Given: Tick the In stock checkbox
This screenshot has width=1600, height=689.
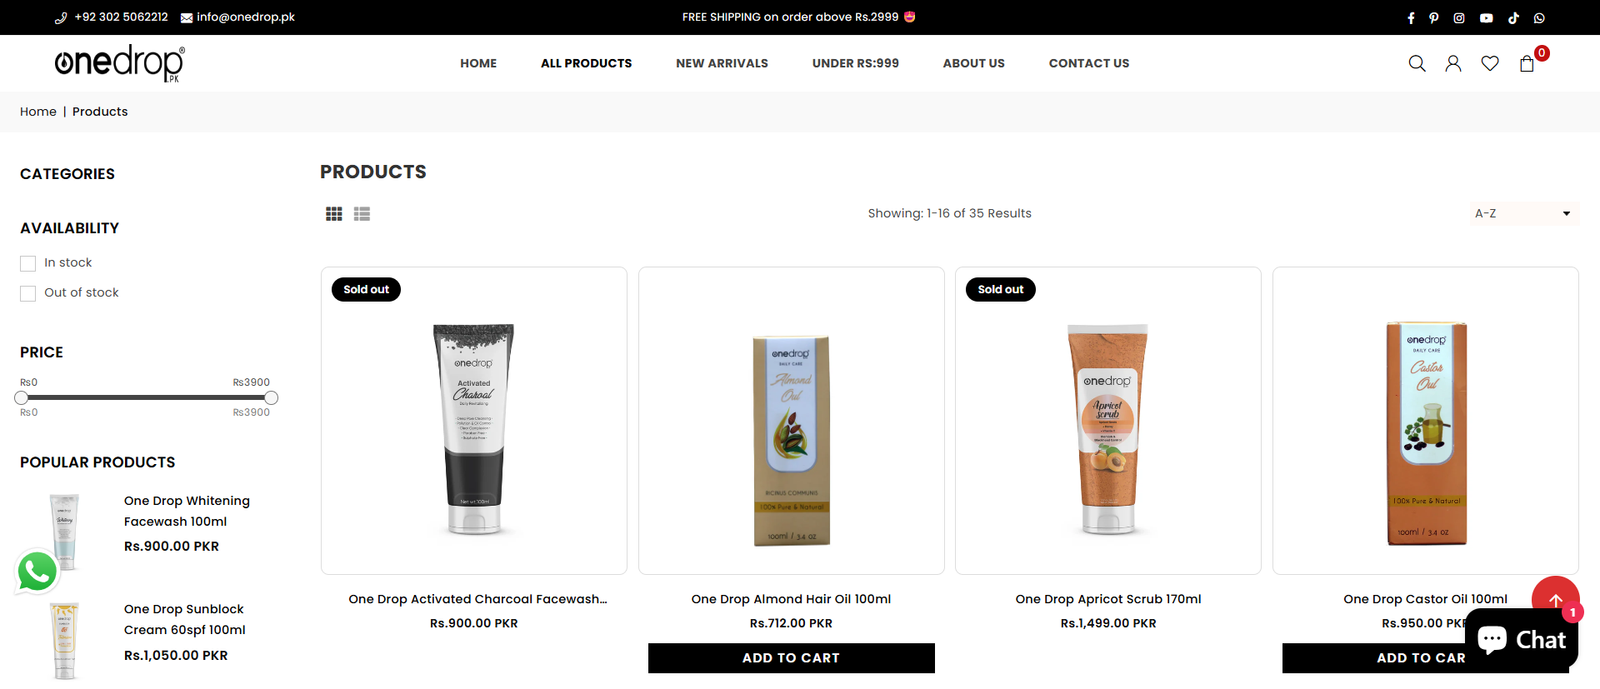Looking at the screenshot, I should point(28,263).
